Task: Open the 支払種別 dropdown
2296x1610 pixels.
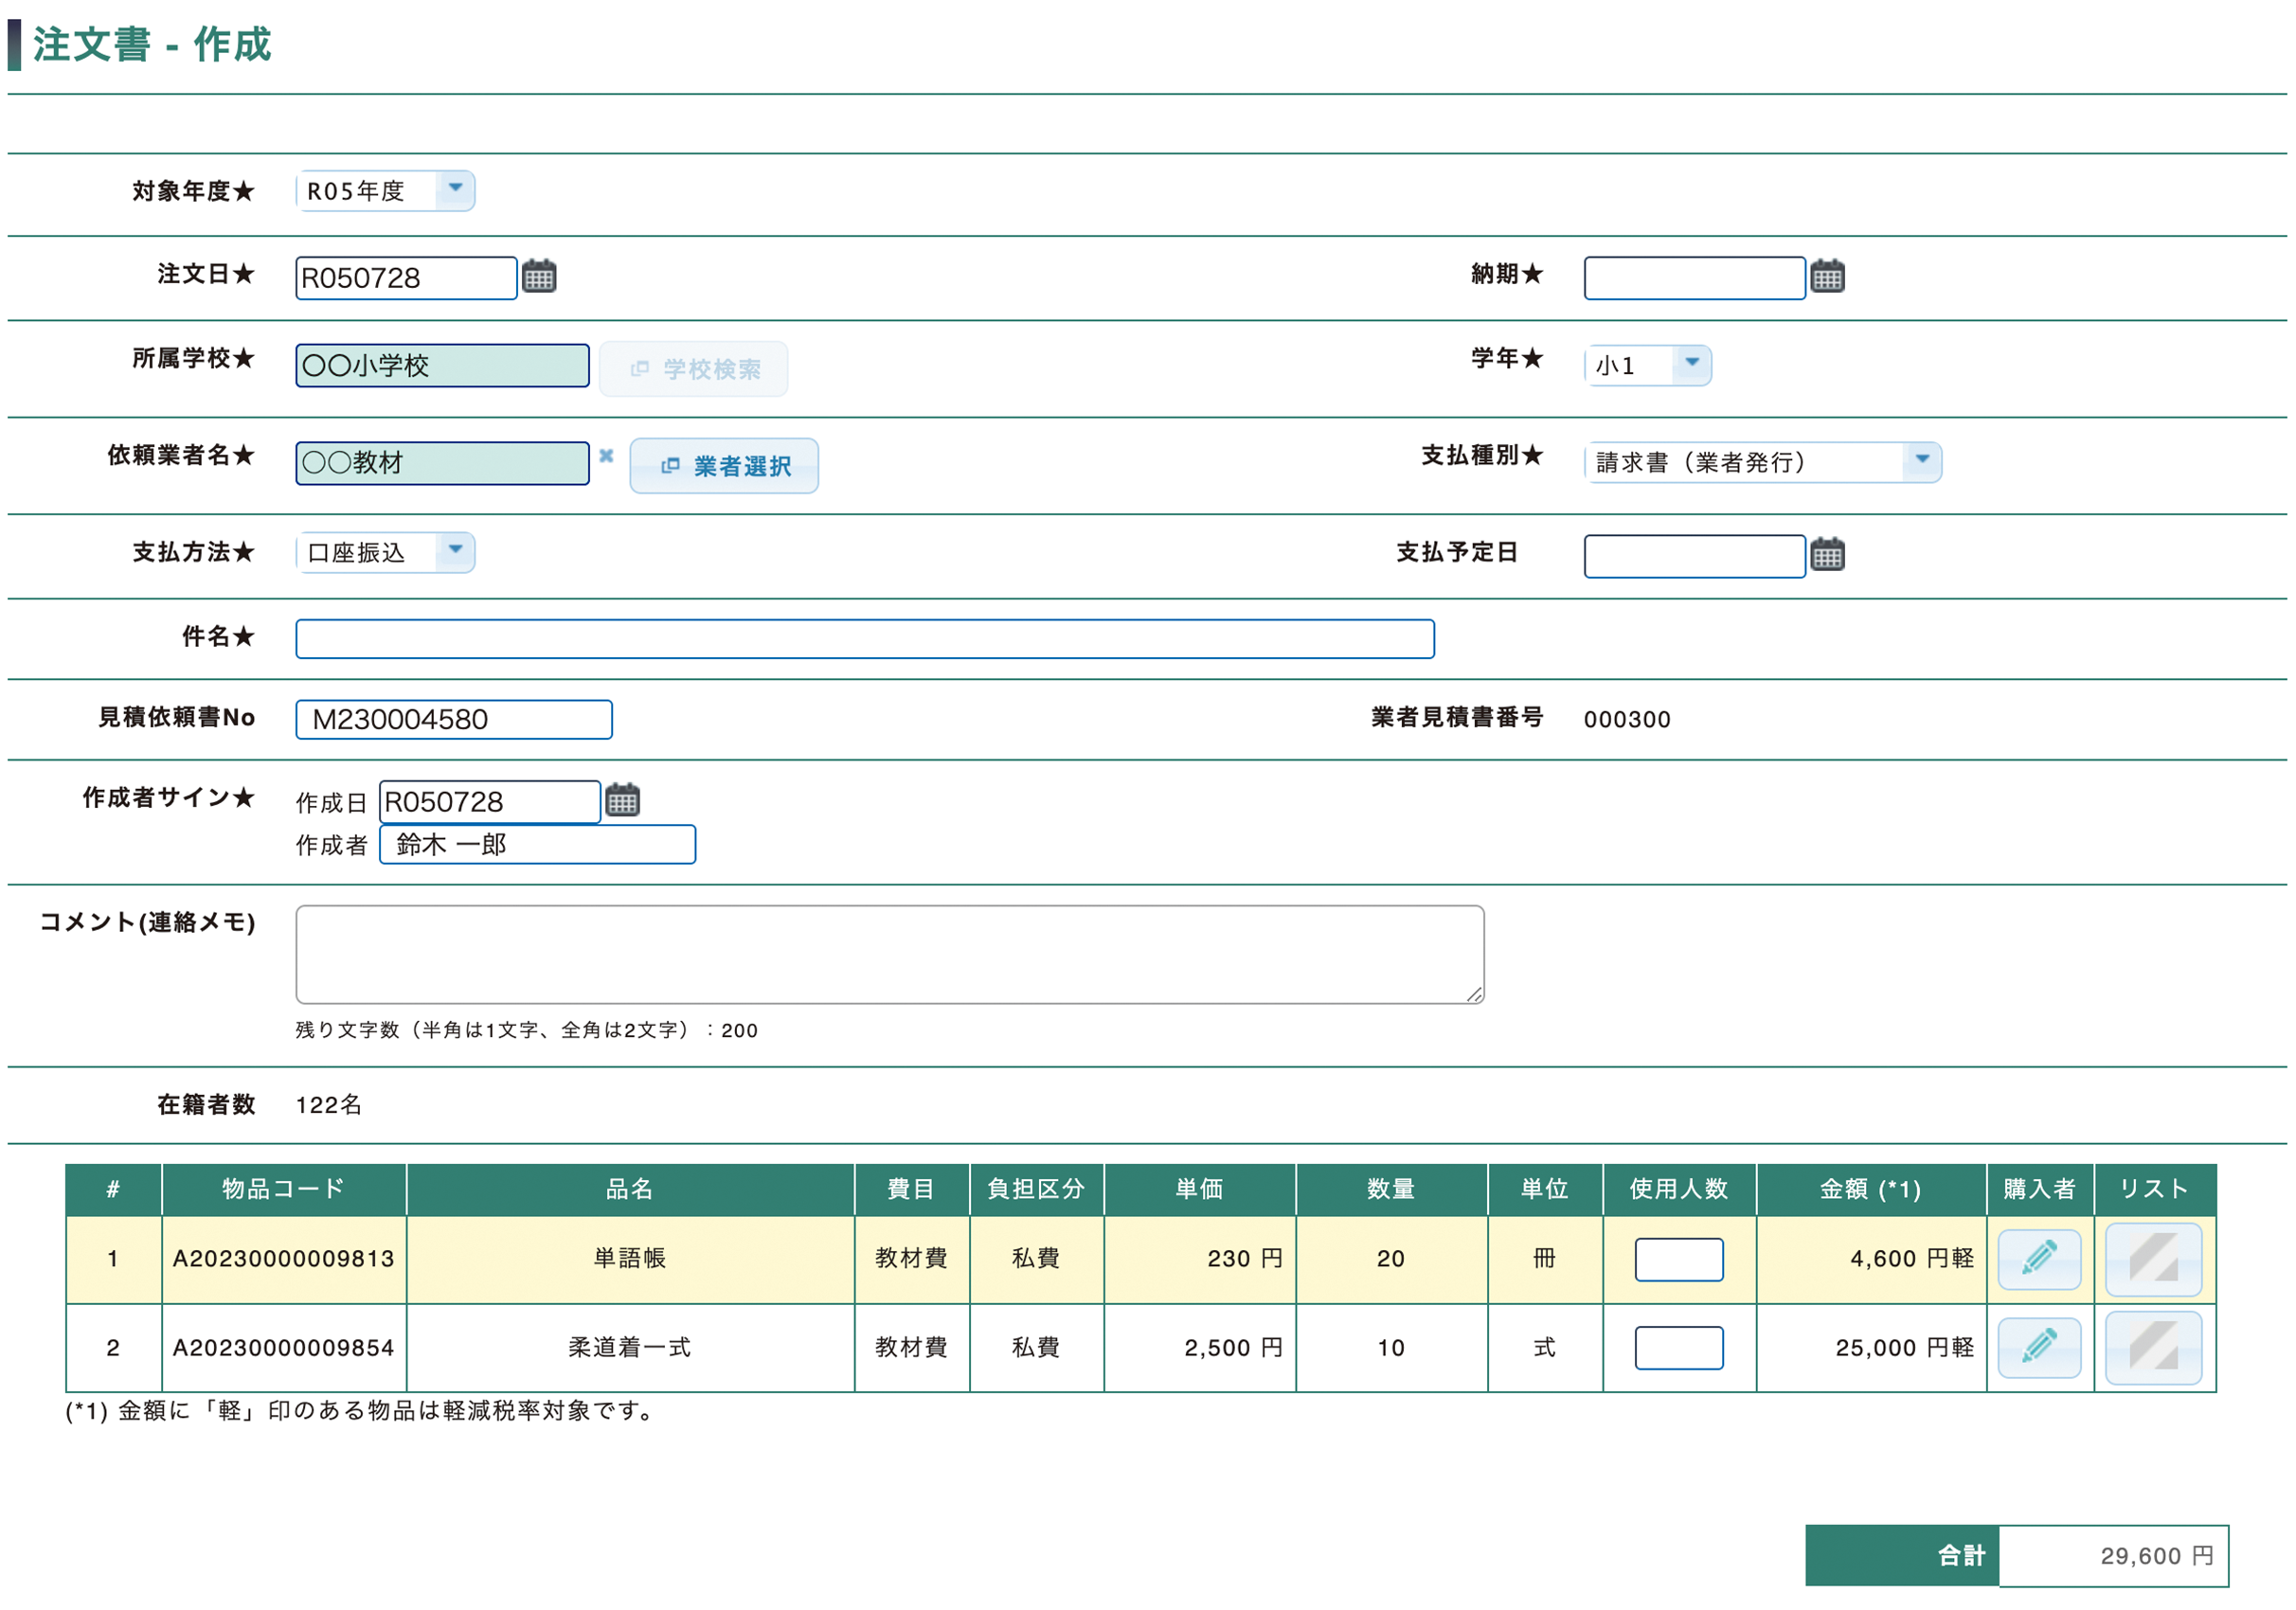Action: point(1921,462)
